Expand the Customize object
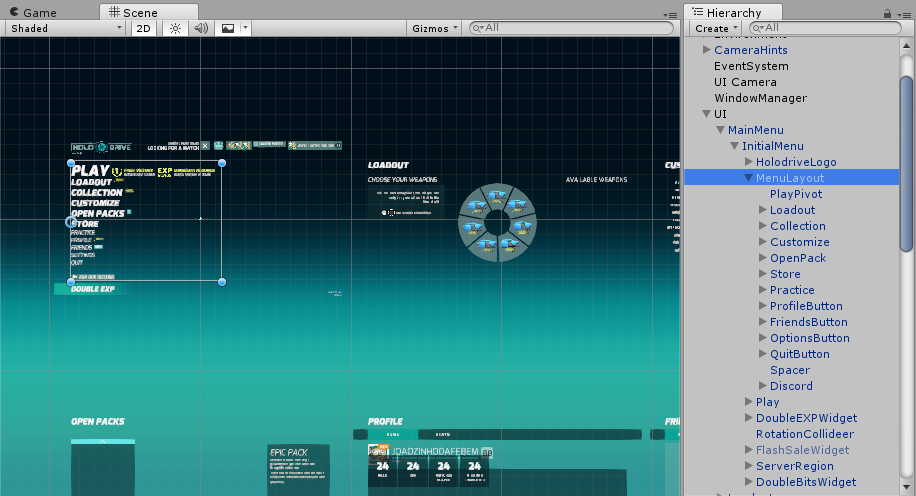 click(762, 242)
